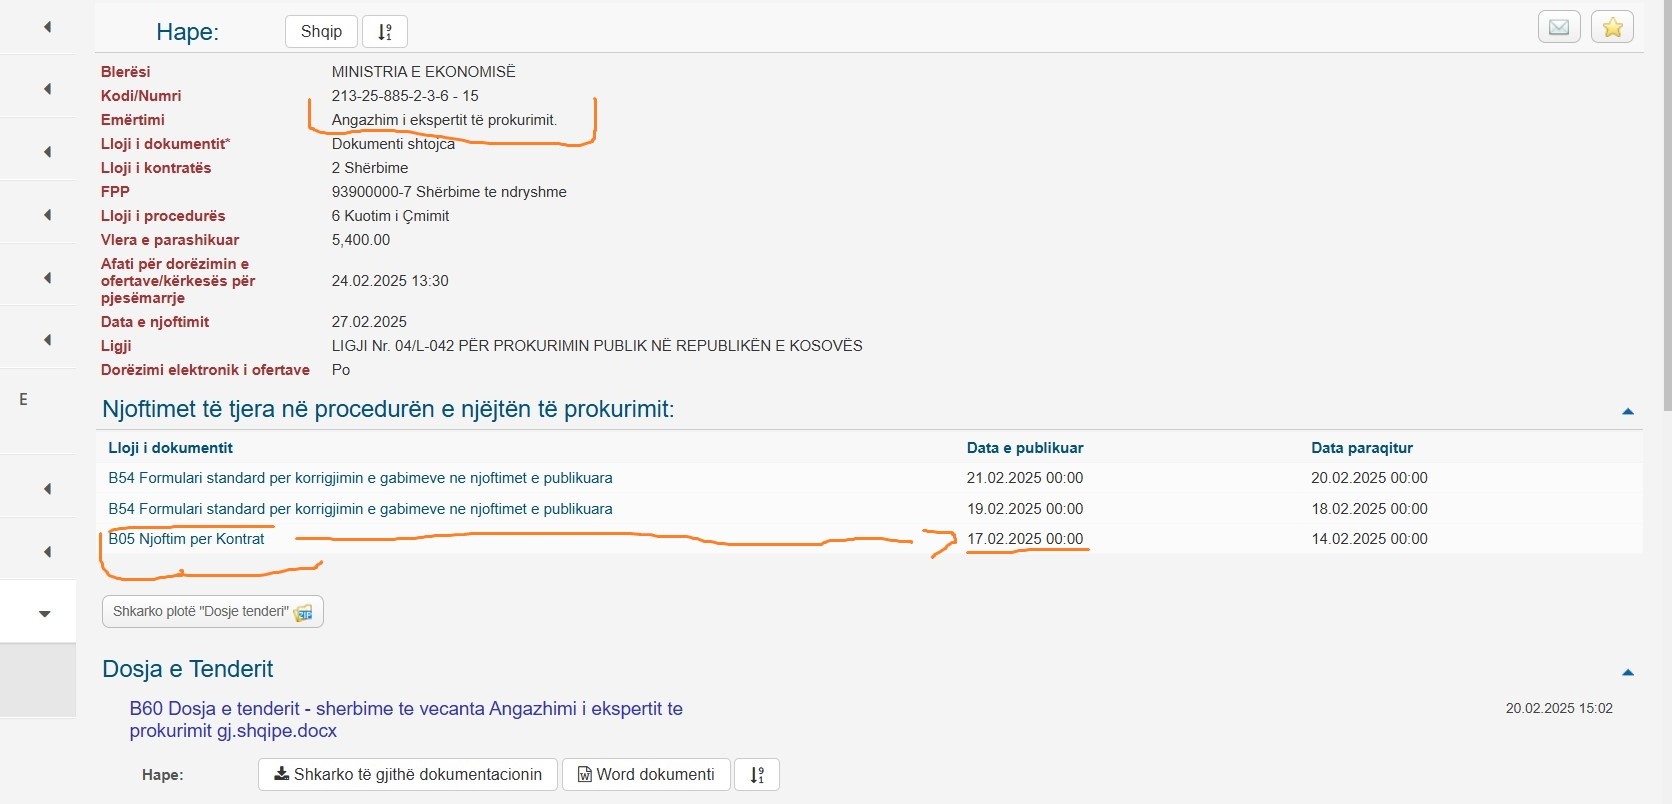Open the Word dokumenti download
1672x804 pixels.
point(646,775)
